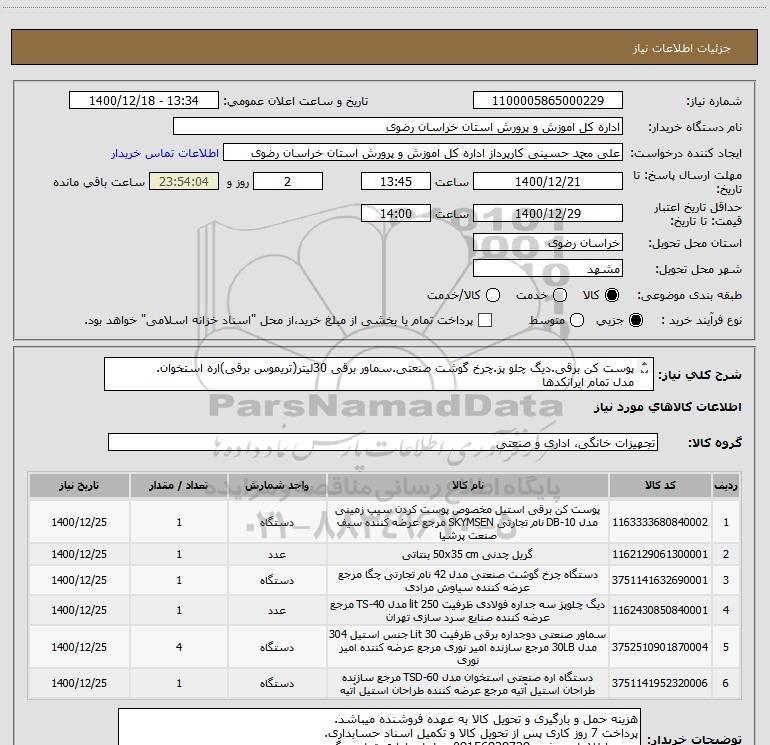The image size is (770, 745).
Task: Click the response deadline date 1400/12/21
Action: [548, 181]
